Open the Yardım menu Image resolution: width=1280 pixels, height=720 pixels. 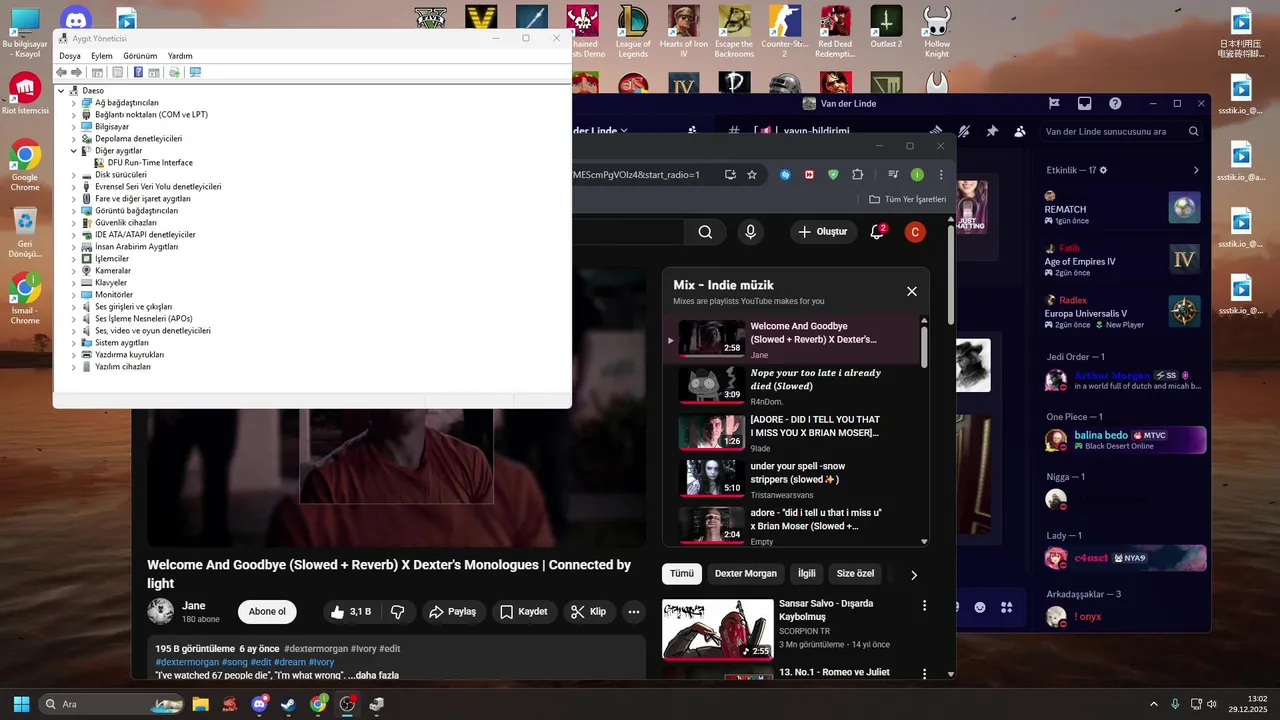(x=180, y=56)
